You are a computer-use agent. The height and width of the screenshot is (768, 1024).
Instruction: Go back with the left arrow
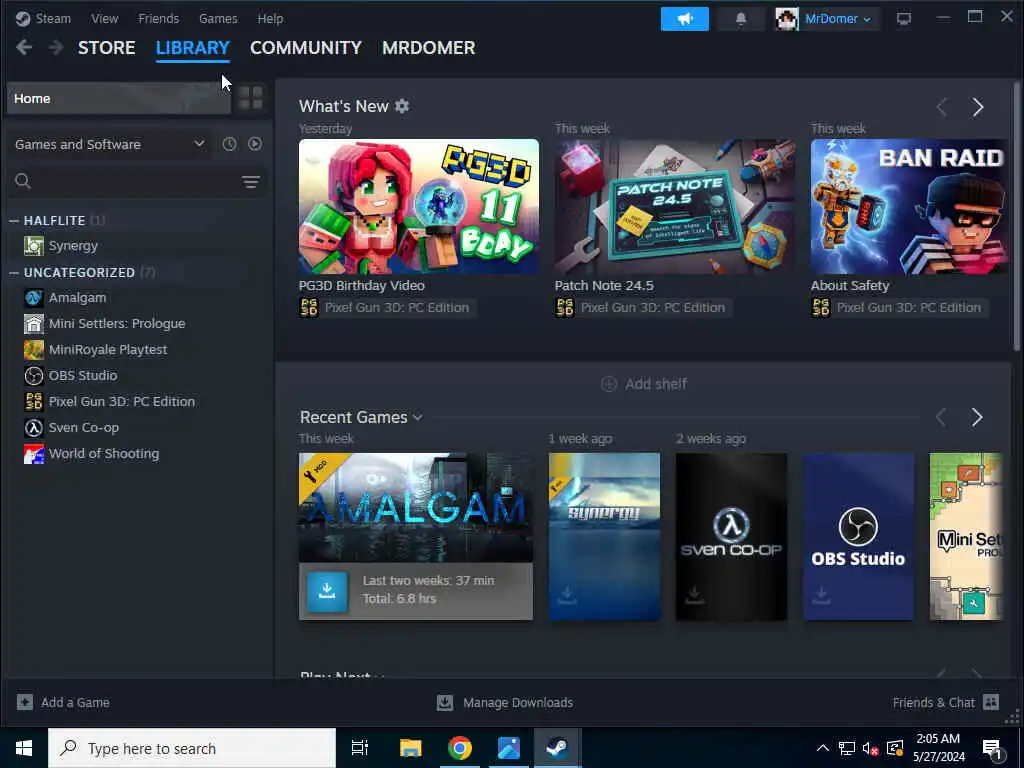24,48
